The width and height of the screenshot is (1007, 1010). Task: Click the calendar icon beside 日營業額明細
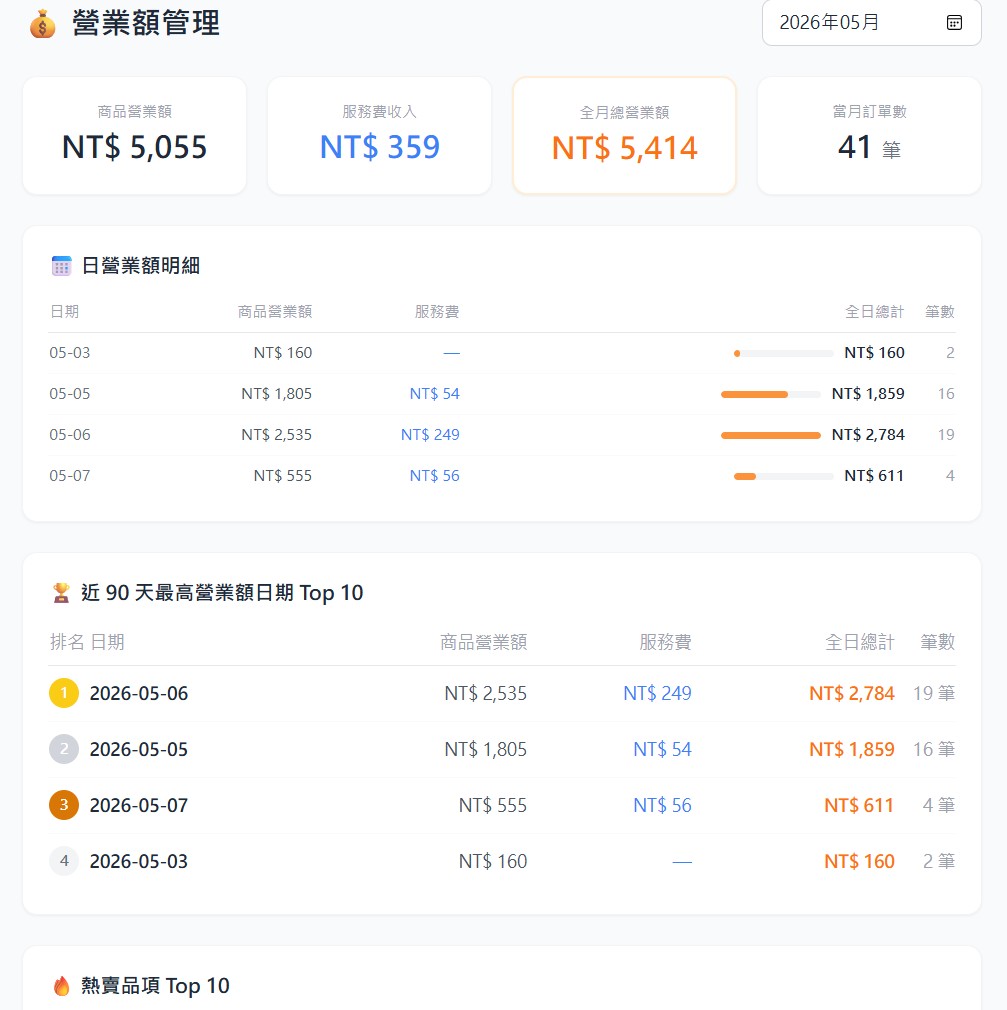click(x=61, y=265)
